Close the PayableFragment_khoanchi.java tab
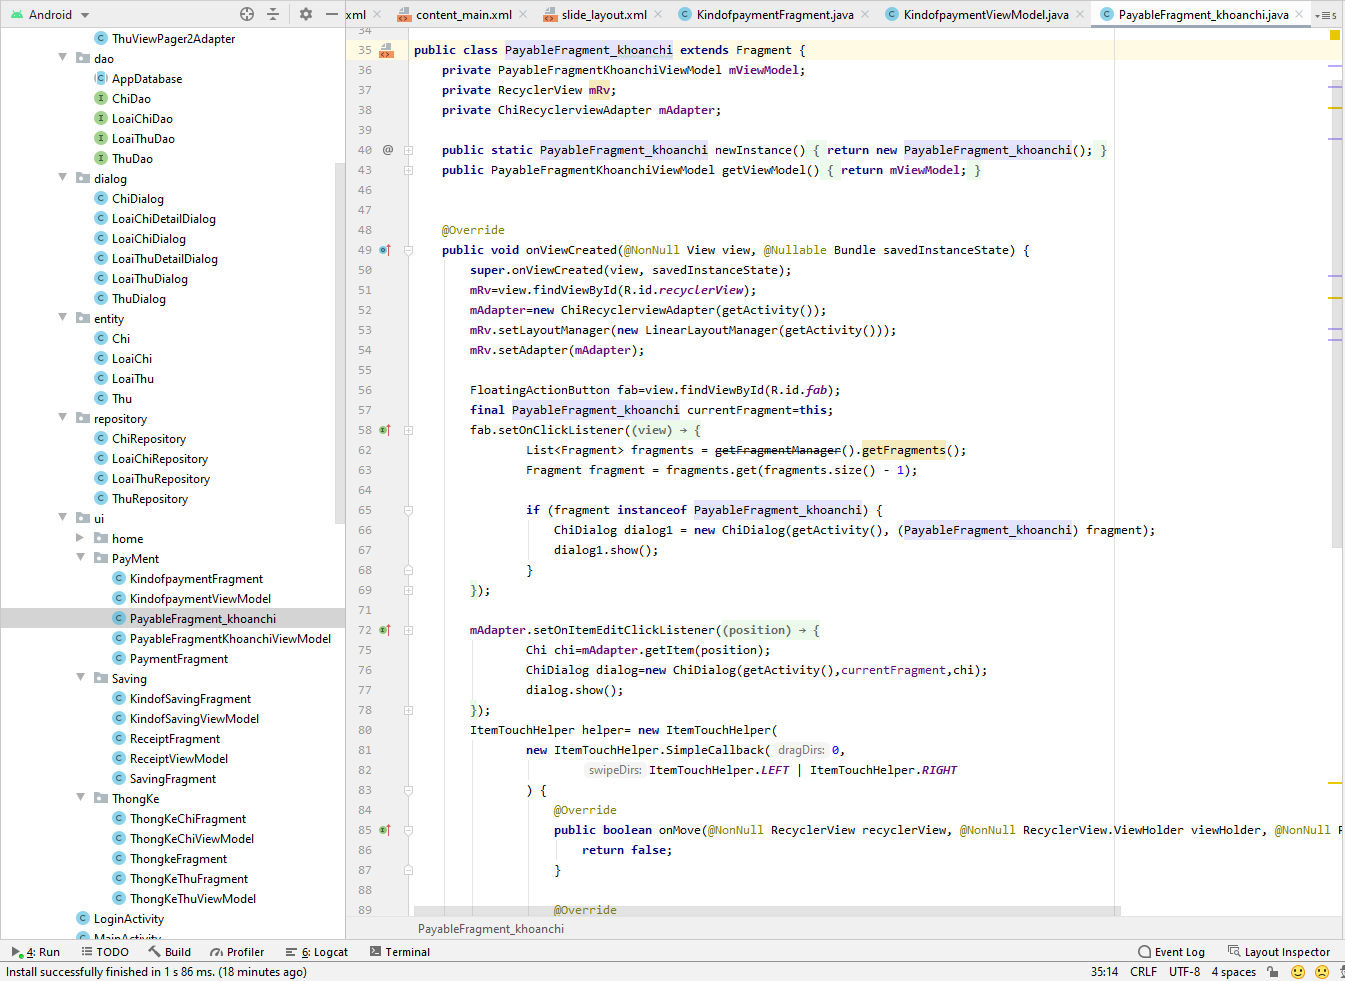The height and width of the screenshot is (981, 1345). coord(1299,14)
